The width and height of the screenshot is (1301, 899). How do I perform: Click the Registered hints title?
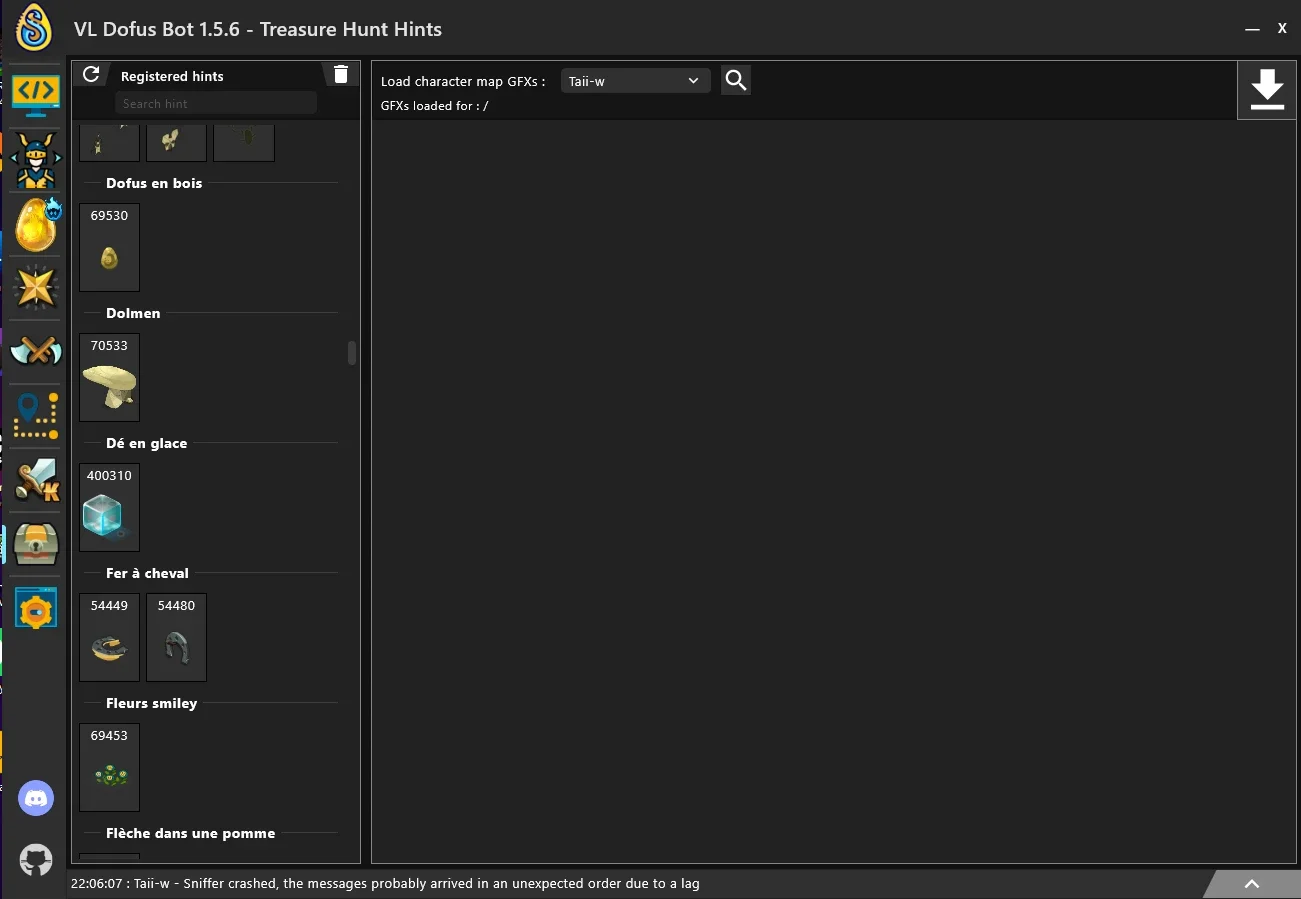[172, 76]
